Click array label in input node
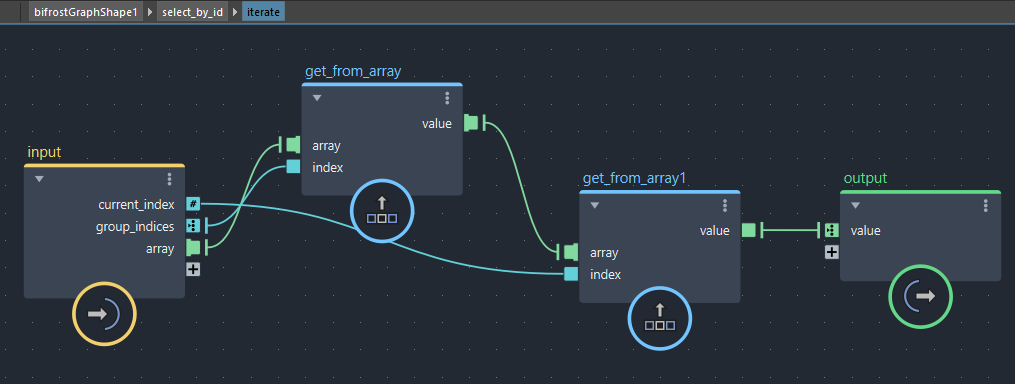The height and width of the screenshot is (384, 1015). point(160,249)
